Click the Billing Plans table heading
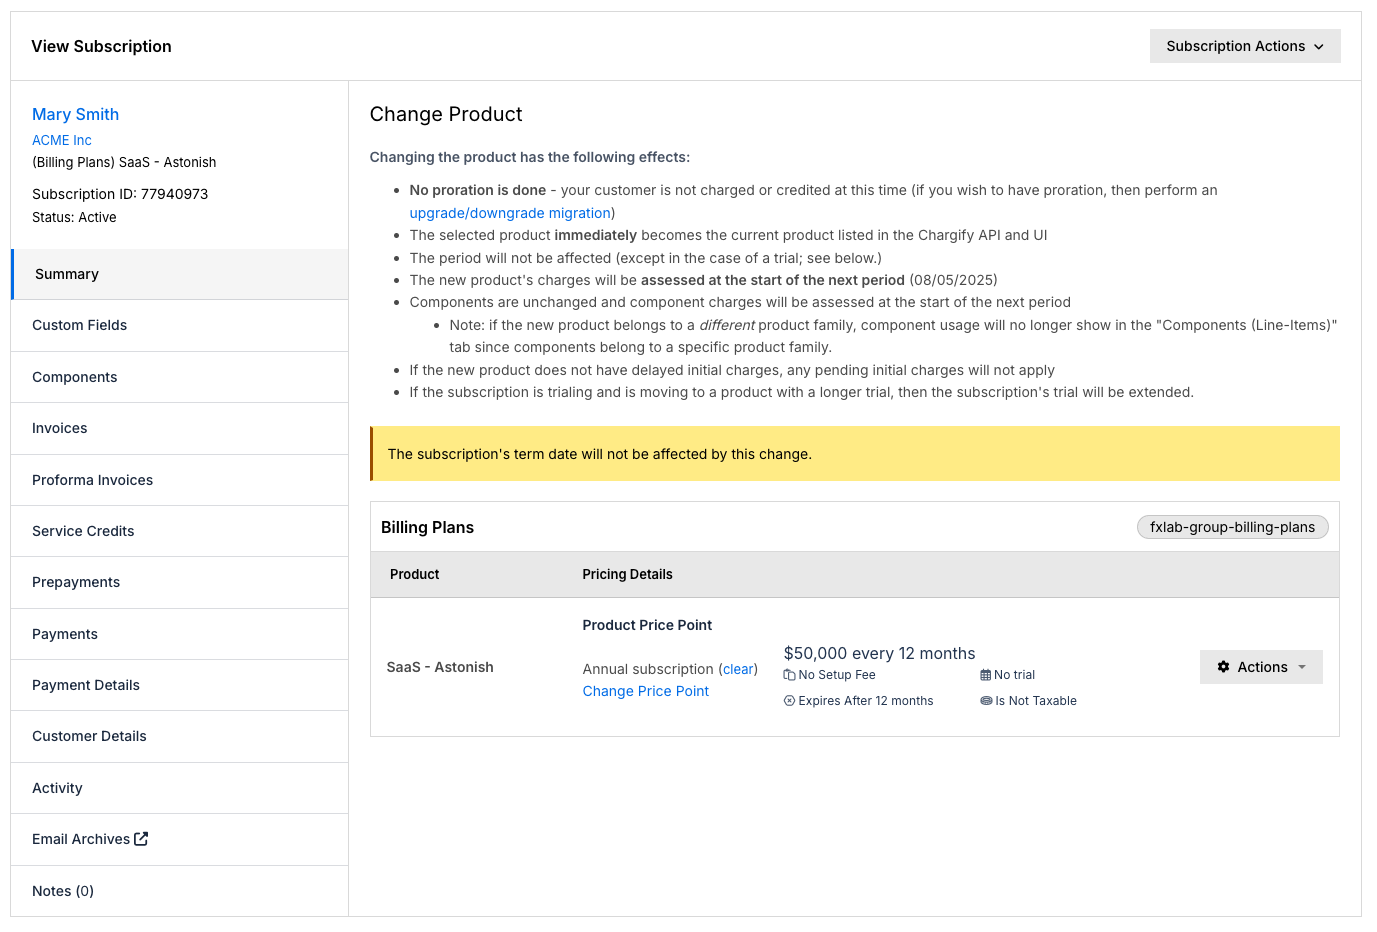Screen dimensions: 1377x932 pos(427,527)
